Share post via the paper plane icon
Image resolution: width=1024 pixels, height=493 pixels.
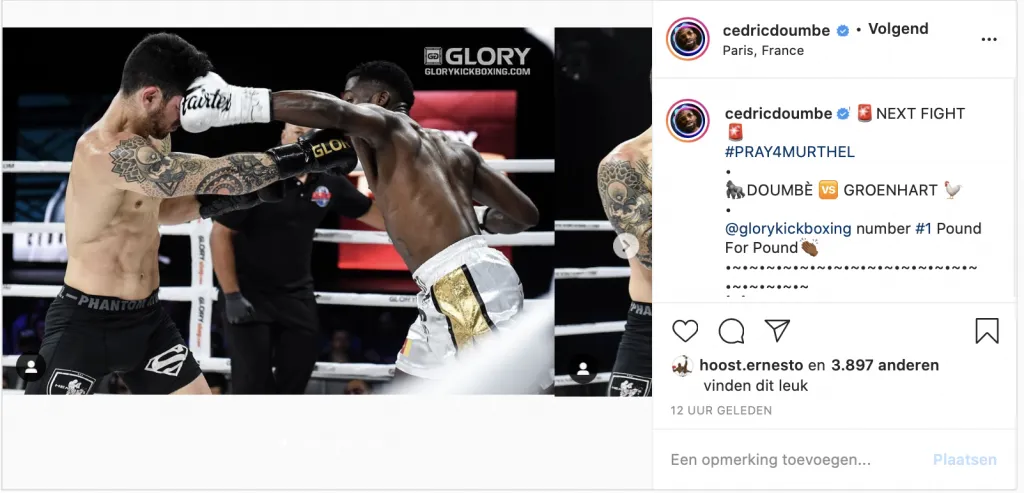tap(777, 330)
